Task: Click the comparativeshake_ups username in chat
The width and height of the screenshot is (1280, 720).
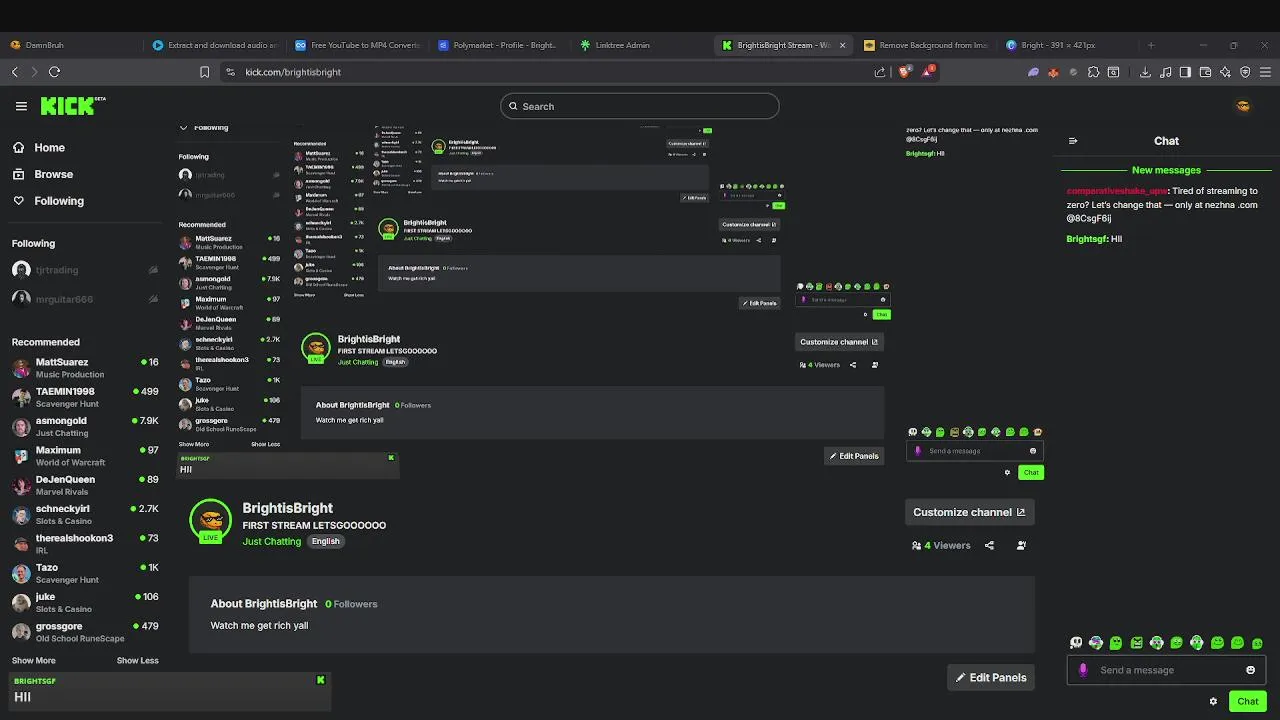Action: tap(1116, 190)
